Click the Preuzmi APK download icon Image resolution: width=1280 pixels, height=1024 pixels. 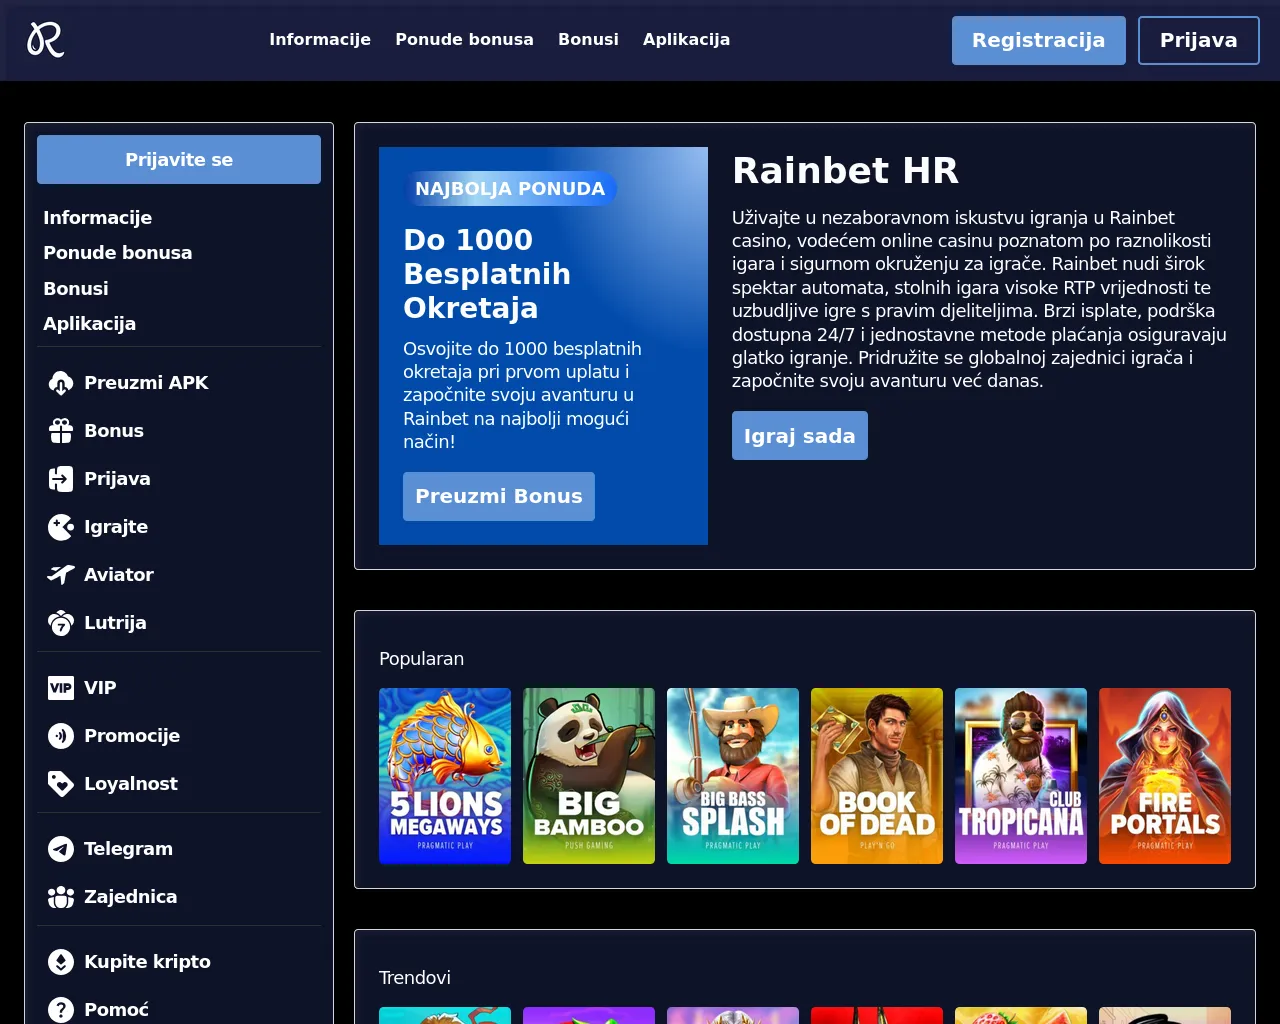tap(61, 383)
